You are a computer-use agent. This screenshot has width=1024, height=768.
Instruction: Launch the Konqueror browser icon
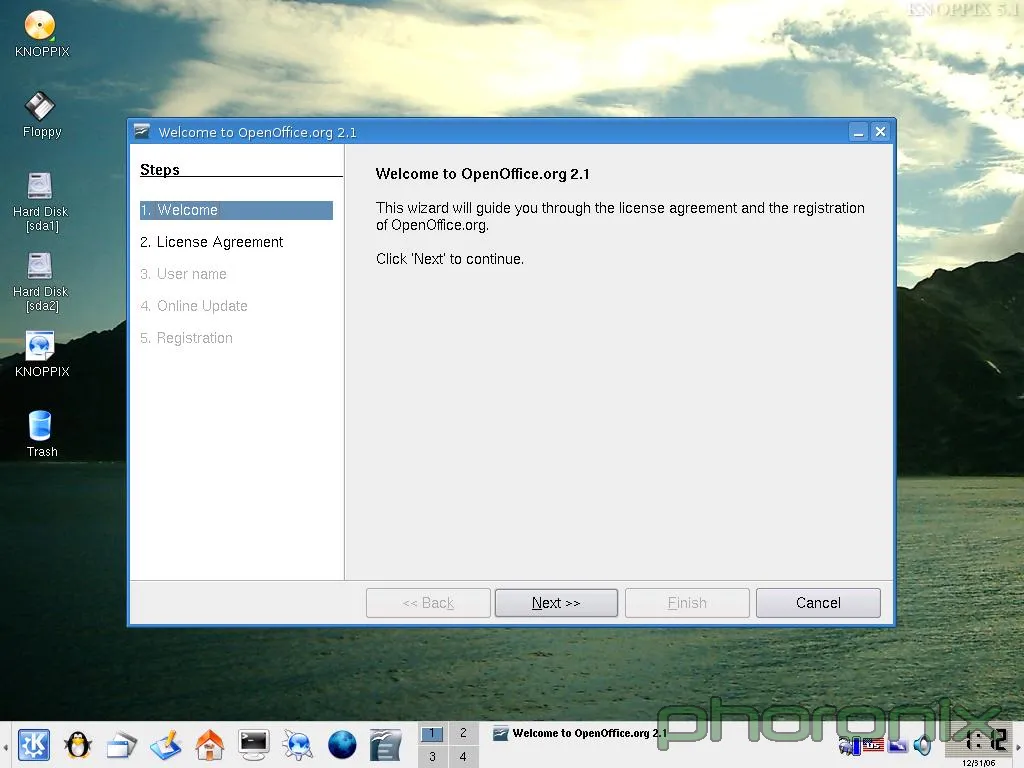pyautogui.click(x=297, y=745)
